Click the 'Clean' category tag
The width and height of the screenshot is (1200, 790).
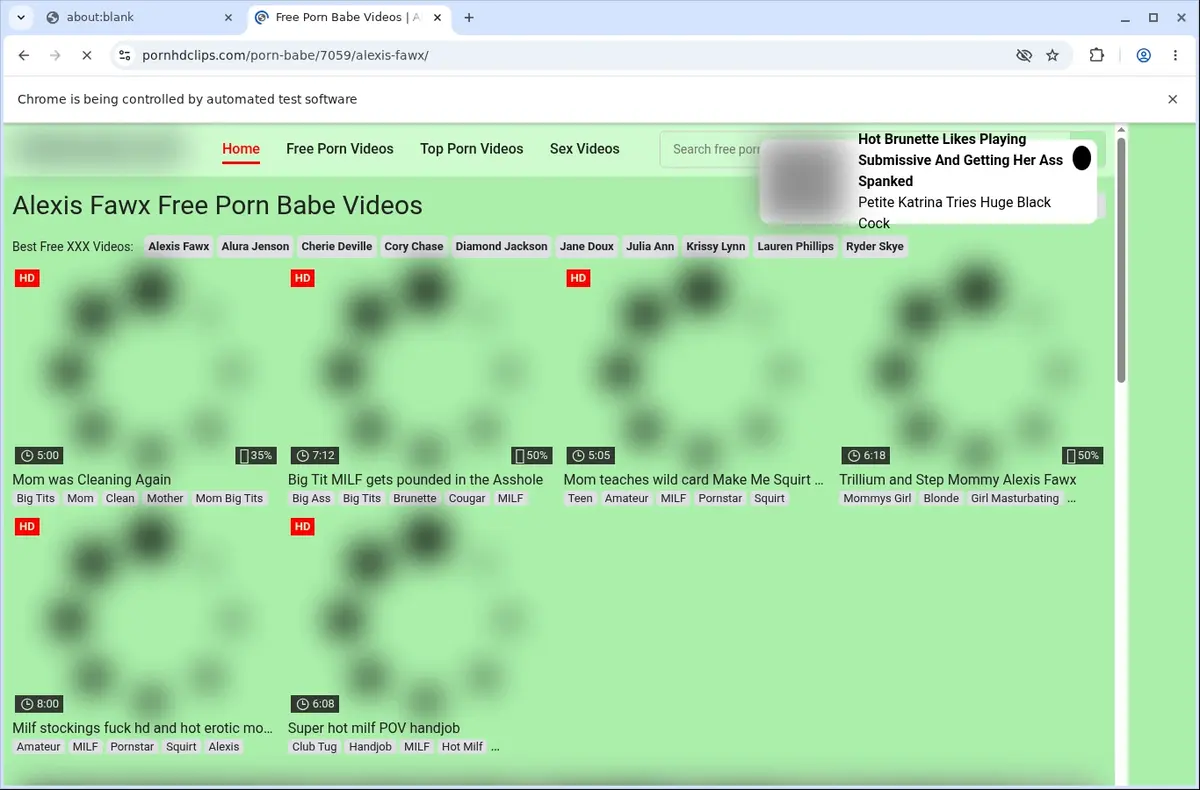click(x=120, y=498)
